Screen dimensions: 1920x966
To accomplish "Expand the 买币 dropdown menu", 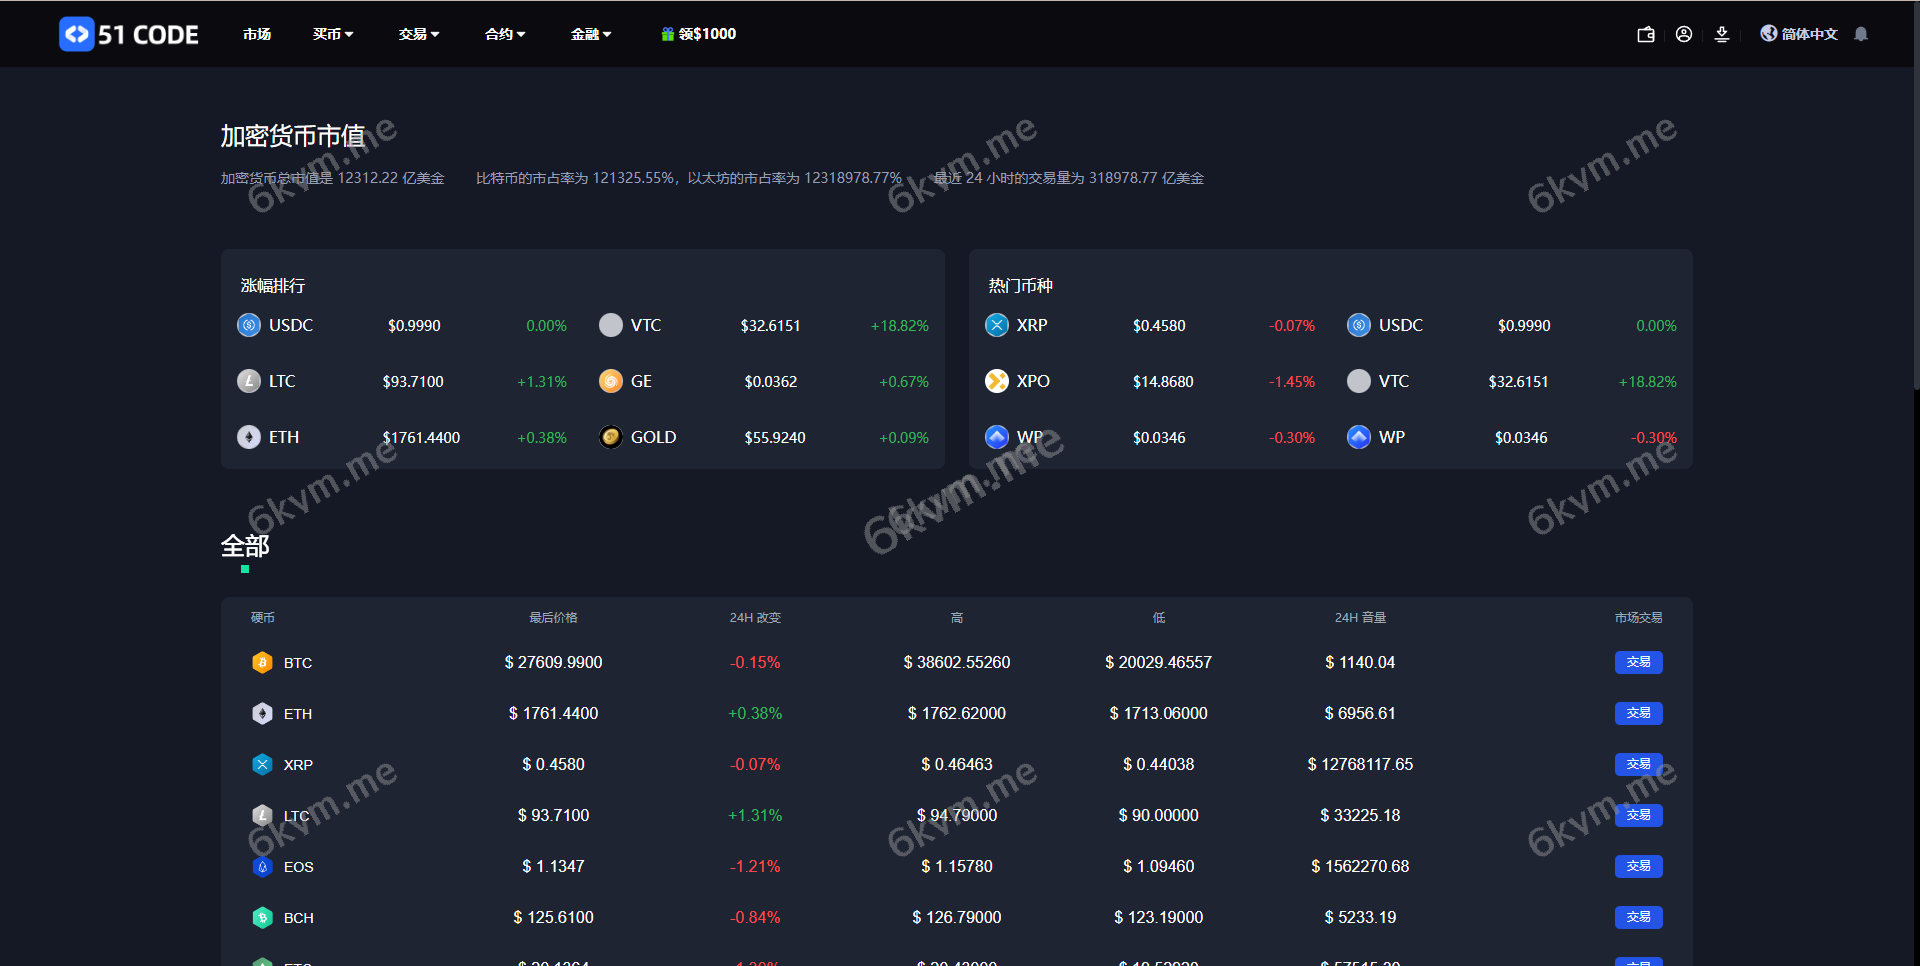I will (333, 33).
